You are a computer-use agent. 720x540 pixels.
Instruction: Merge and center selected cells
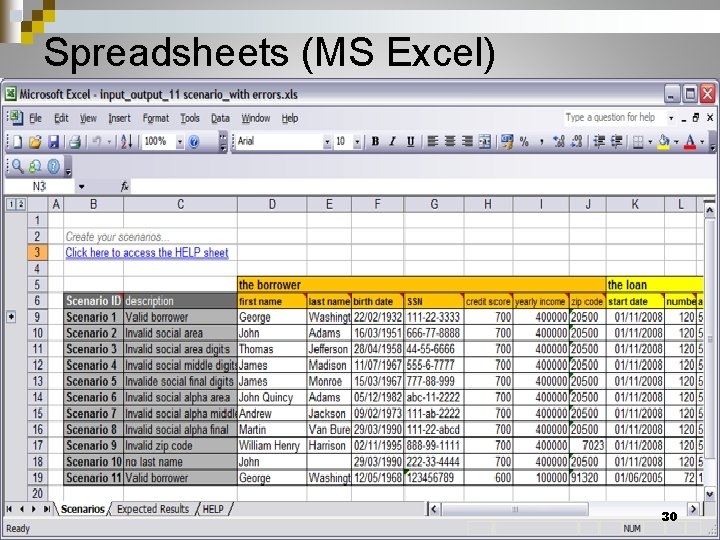tap(484, 141)
